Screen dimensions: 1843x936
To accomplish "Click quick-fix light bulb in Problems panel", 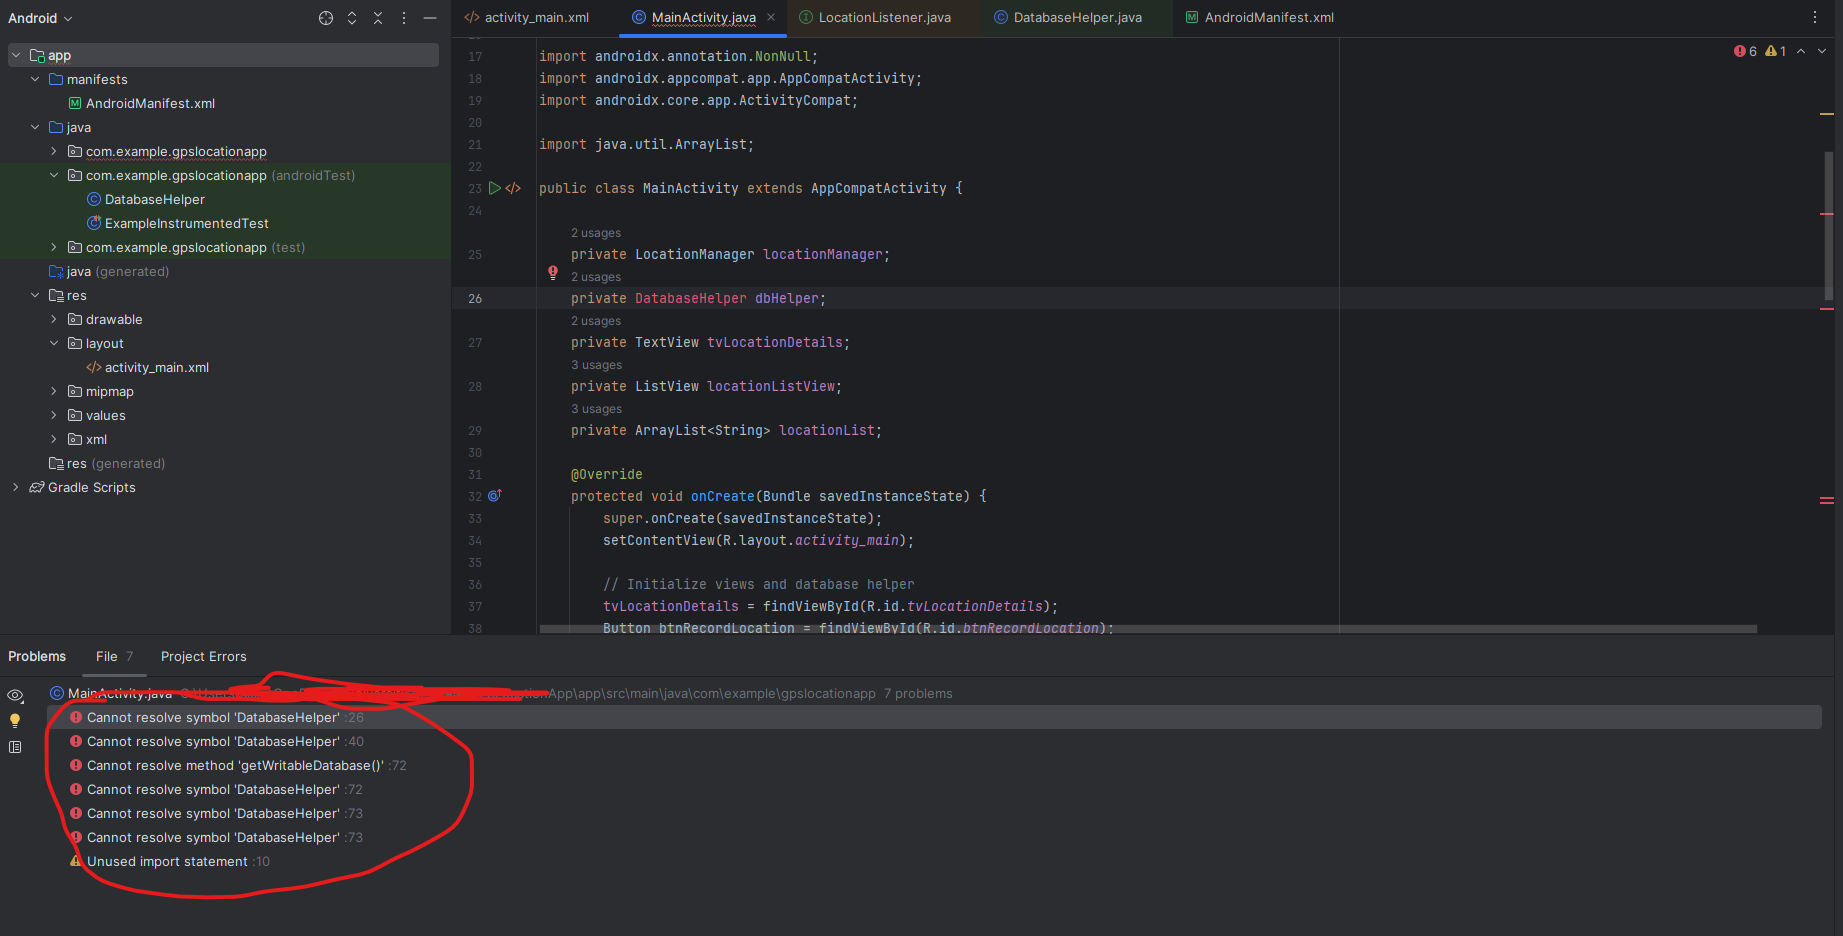I will pos(15,720).
